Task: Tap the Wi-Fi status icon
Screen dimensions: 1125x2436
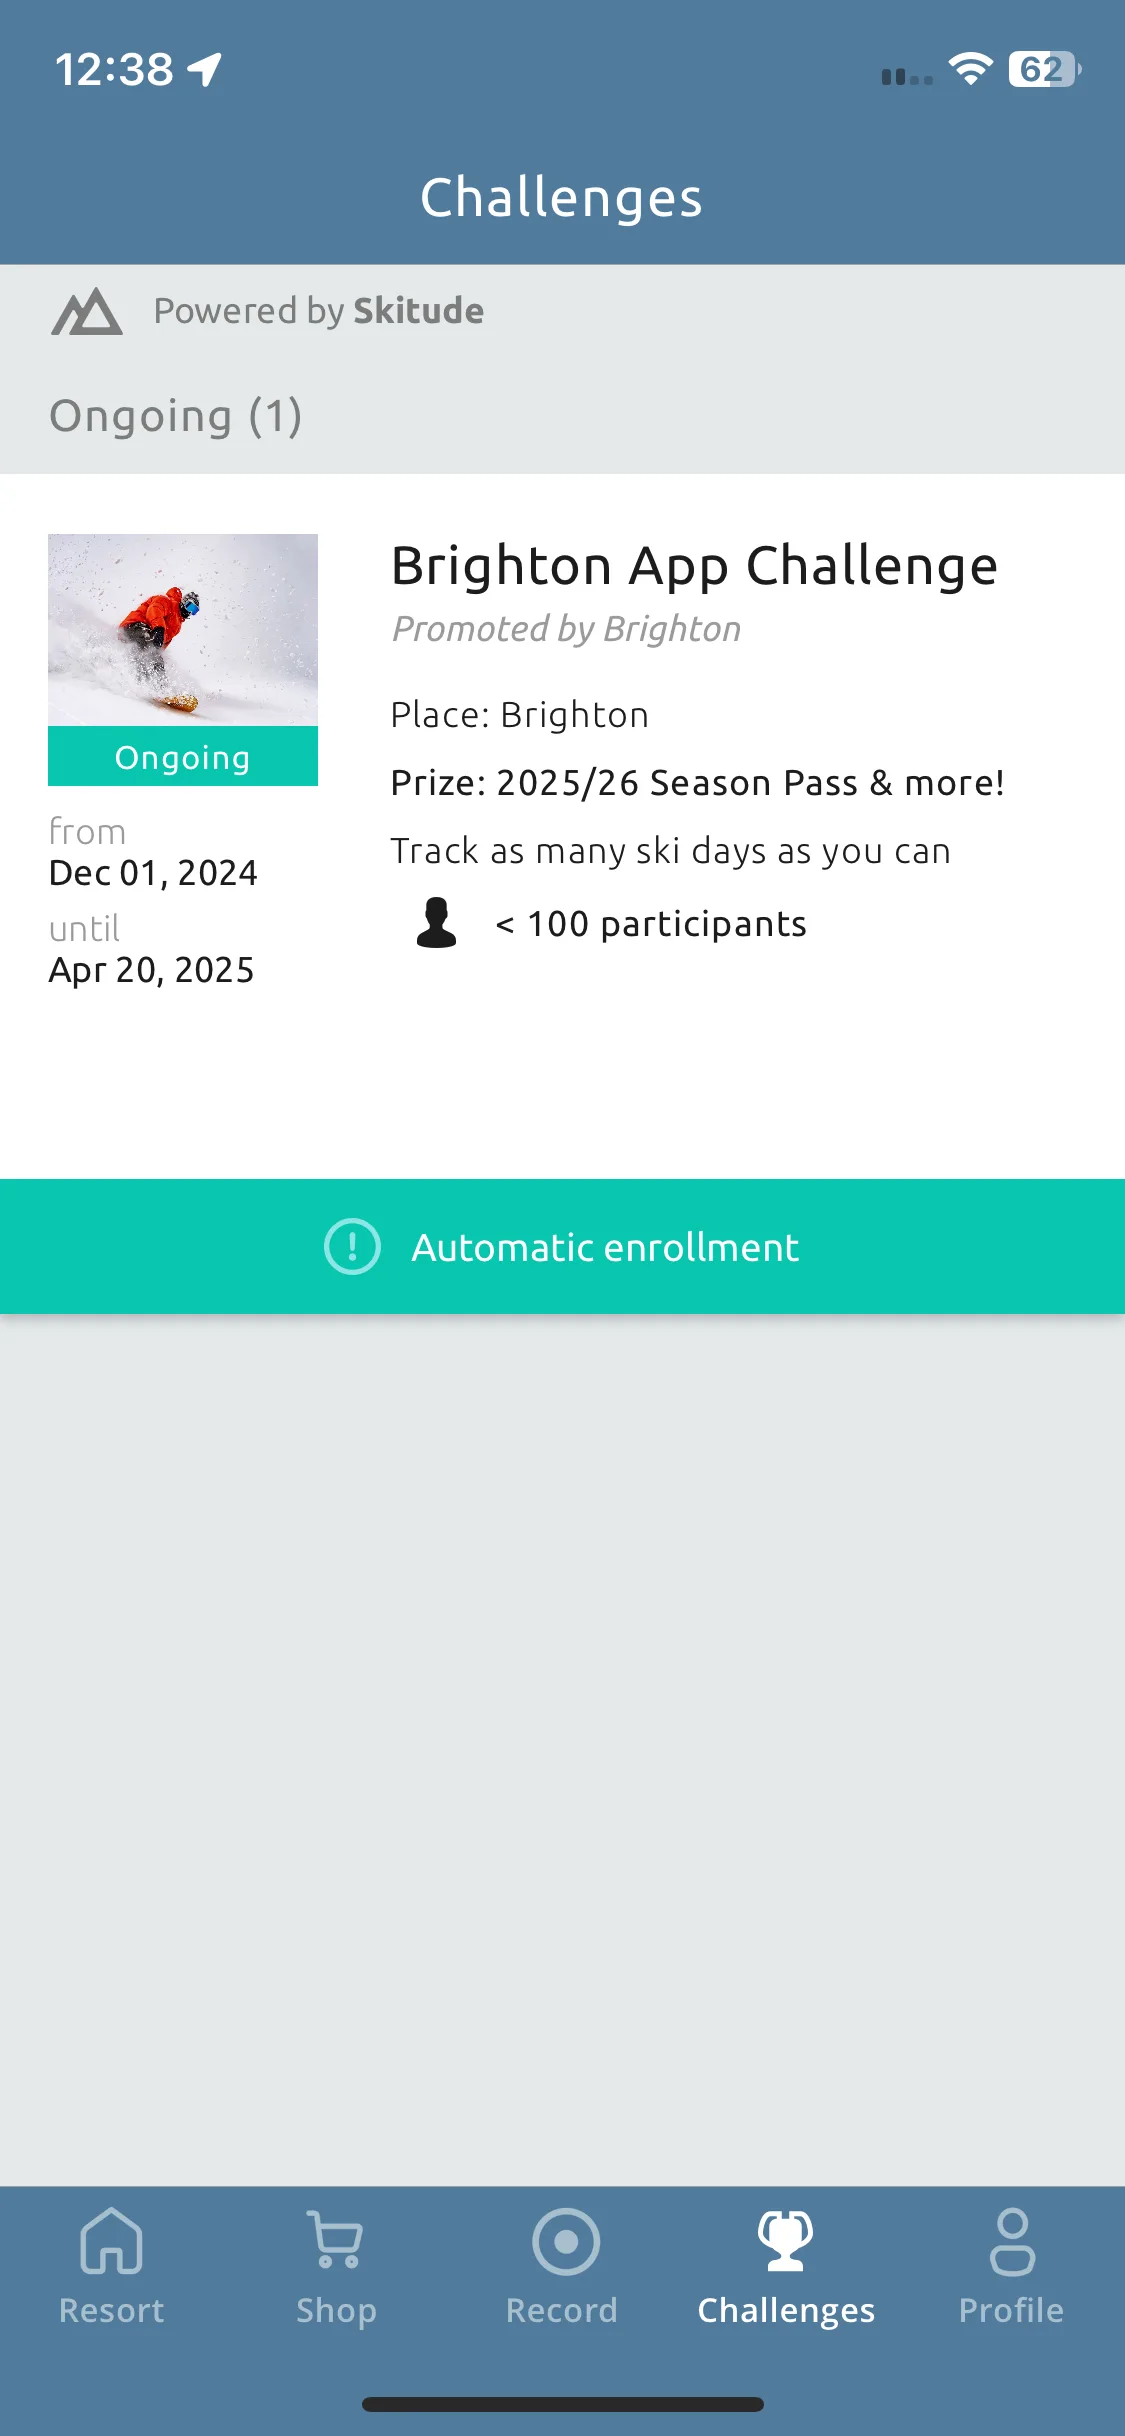Action: (x=970, y=69)
